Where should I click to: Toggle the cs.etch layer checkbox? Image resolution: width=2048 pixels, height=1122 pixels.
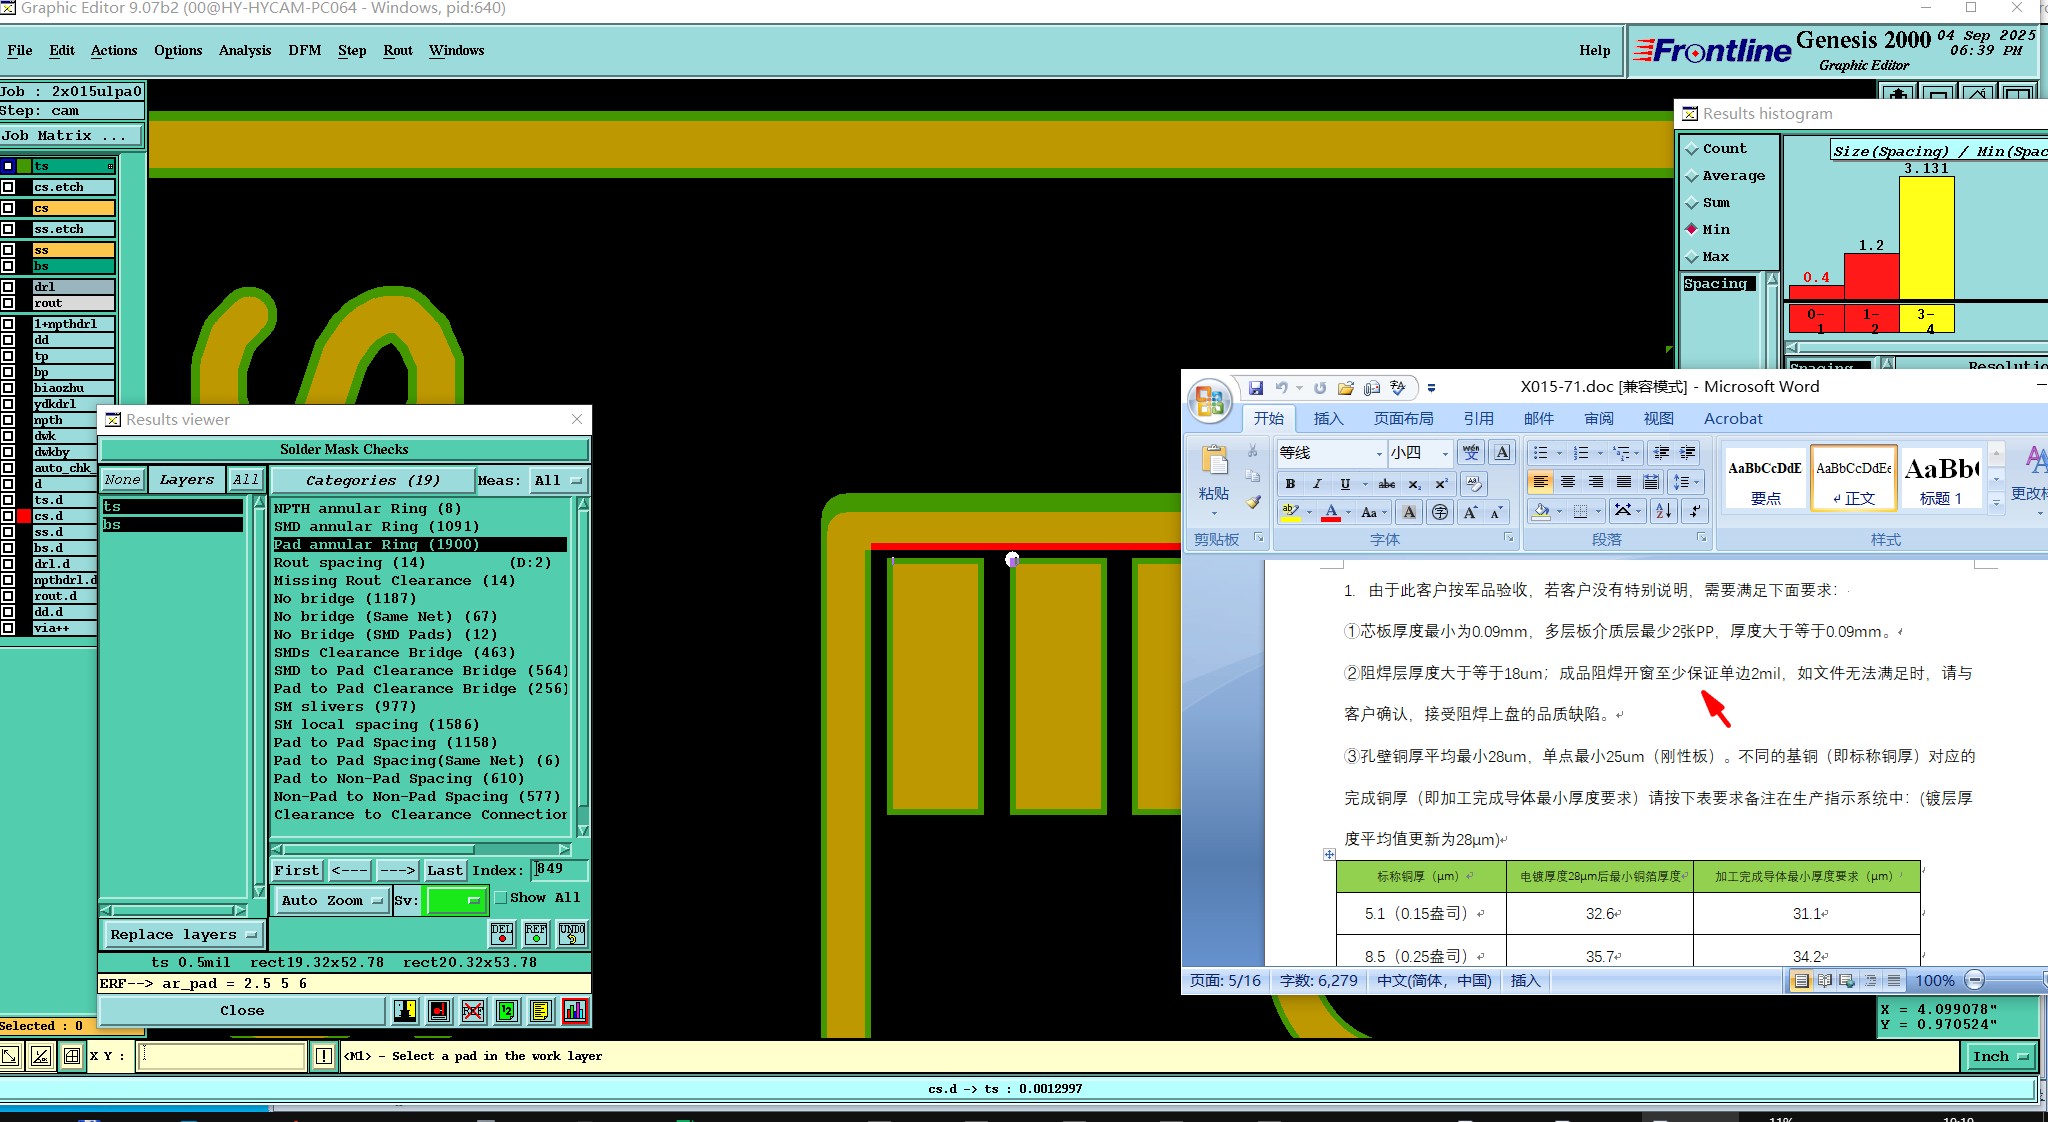tap(8, 187)
